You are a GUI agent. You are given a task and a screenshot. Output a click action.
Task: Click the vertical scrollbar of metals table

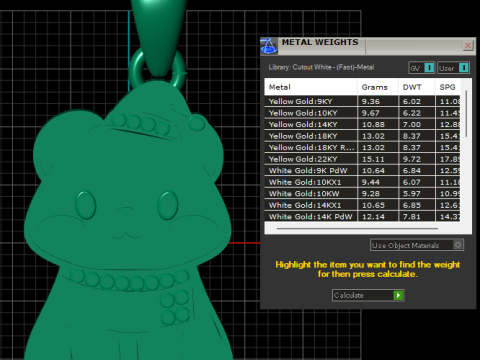click(466, 113)
